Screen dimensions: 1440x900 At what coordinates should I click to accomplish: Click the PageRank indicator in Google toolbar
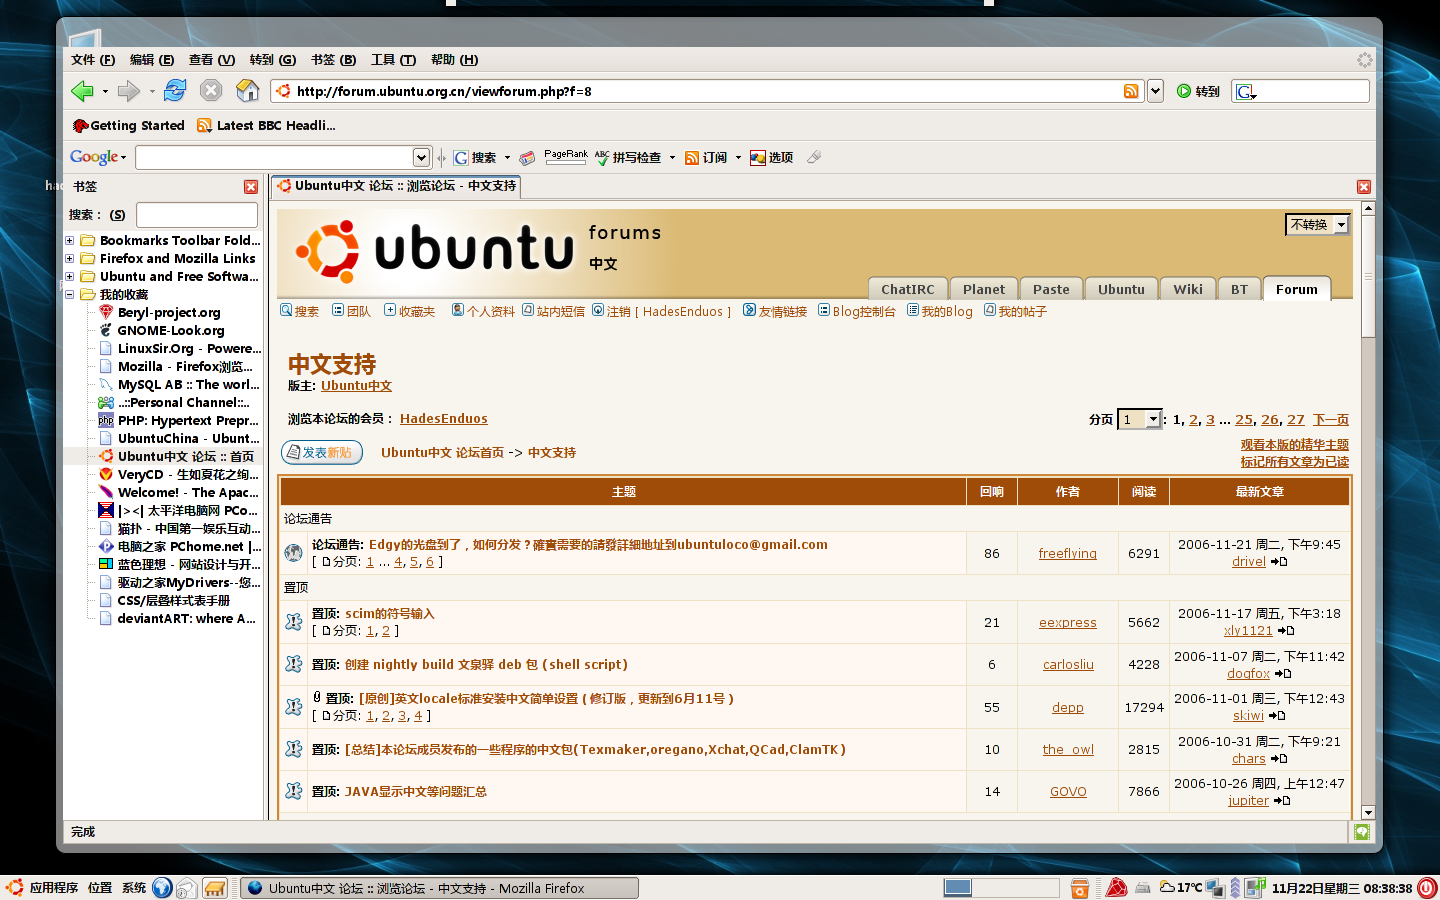(x=566, y=157)
